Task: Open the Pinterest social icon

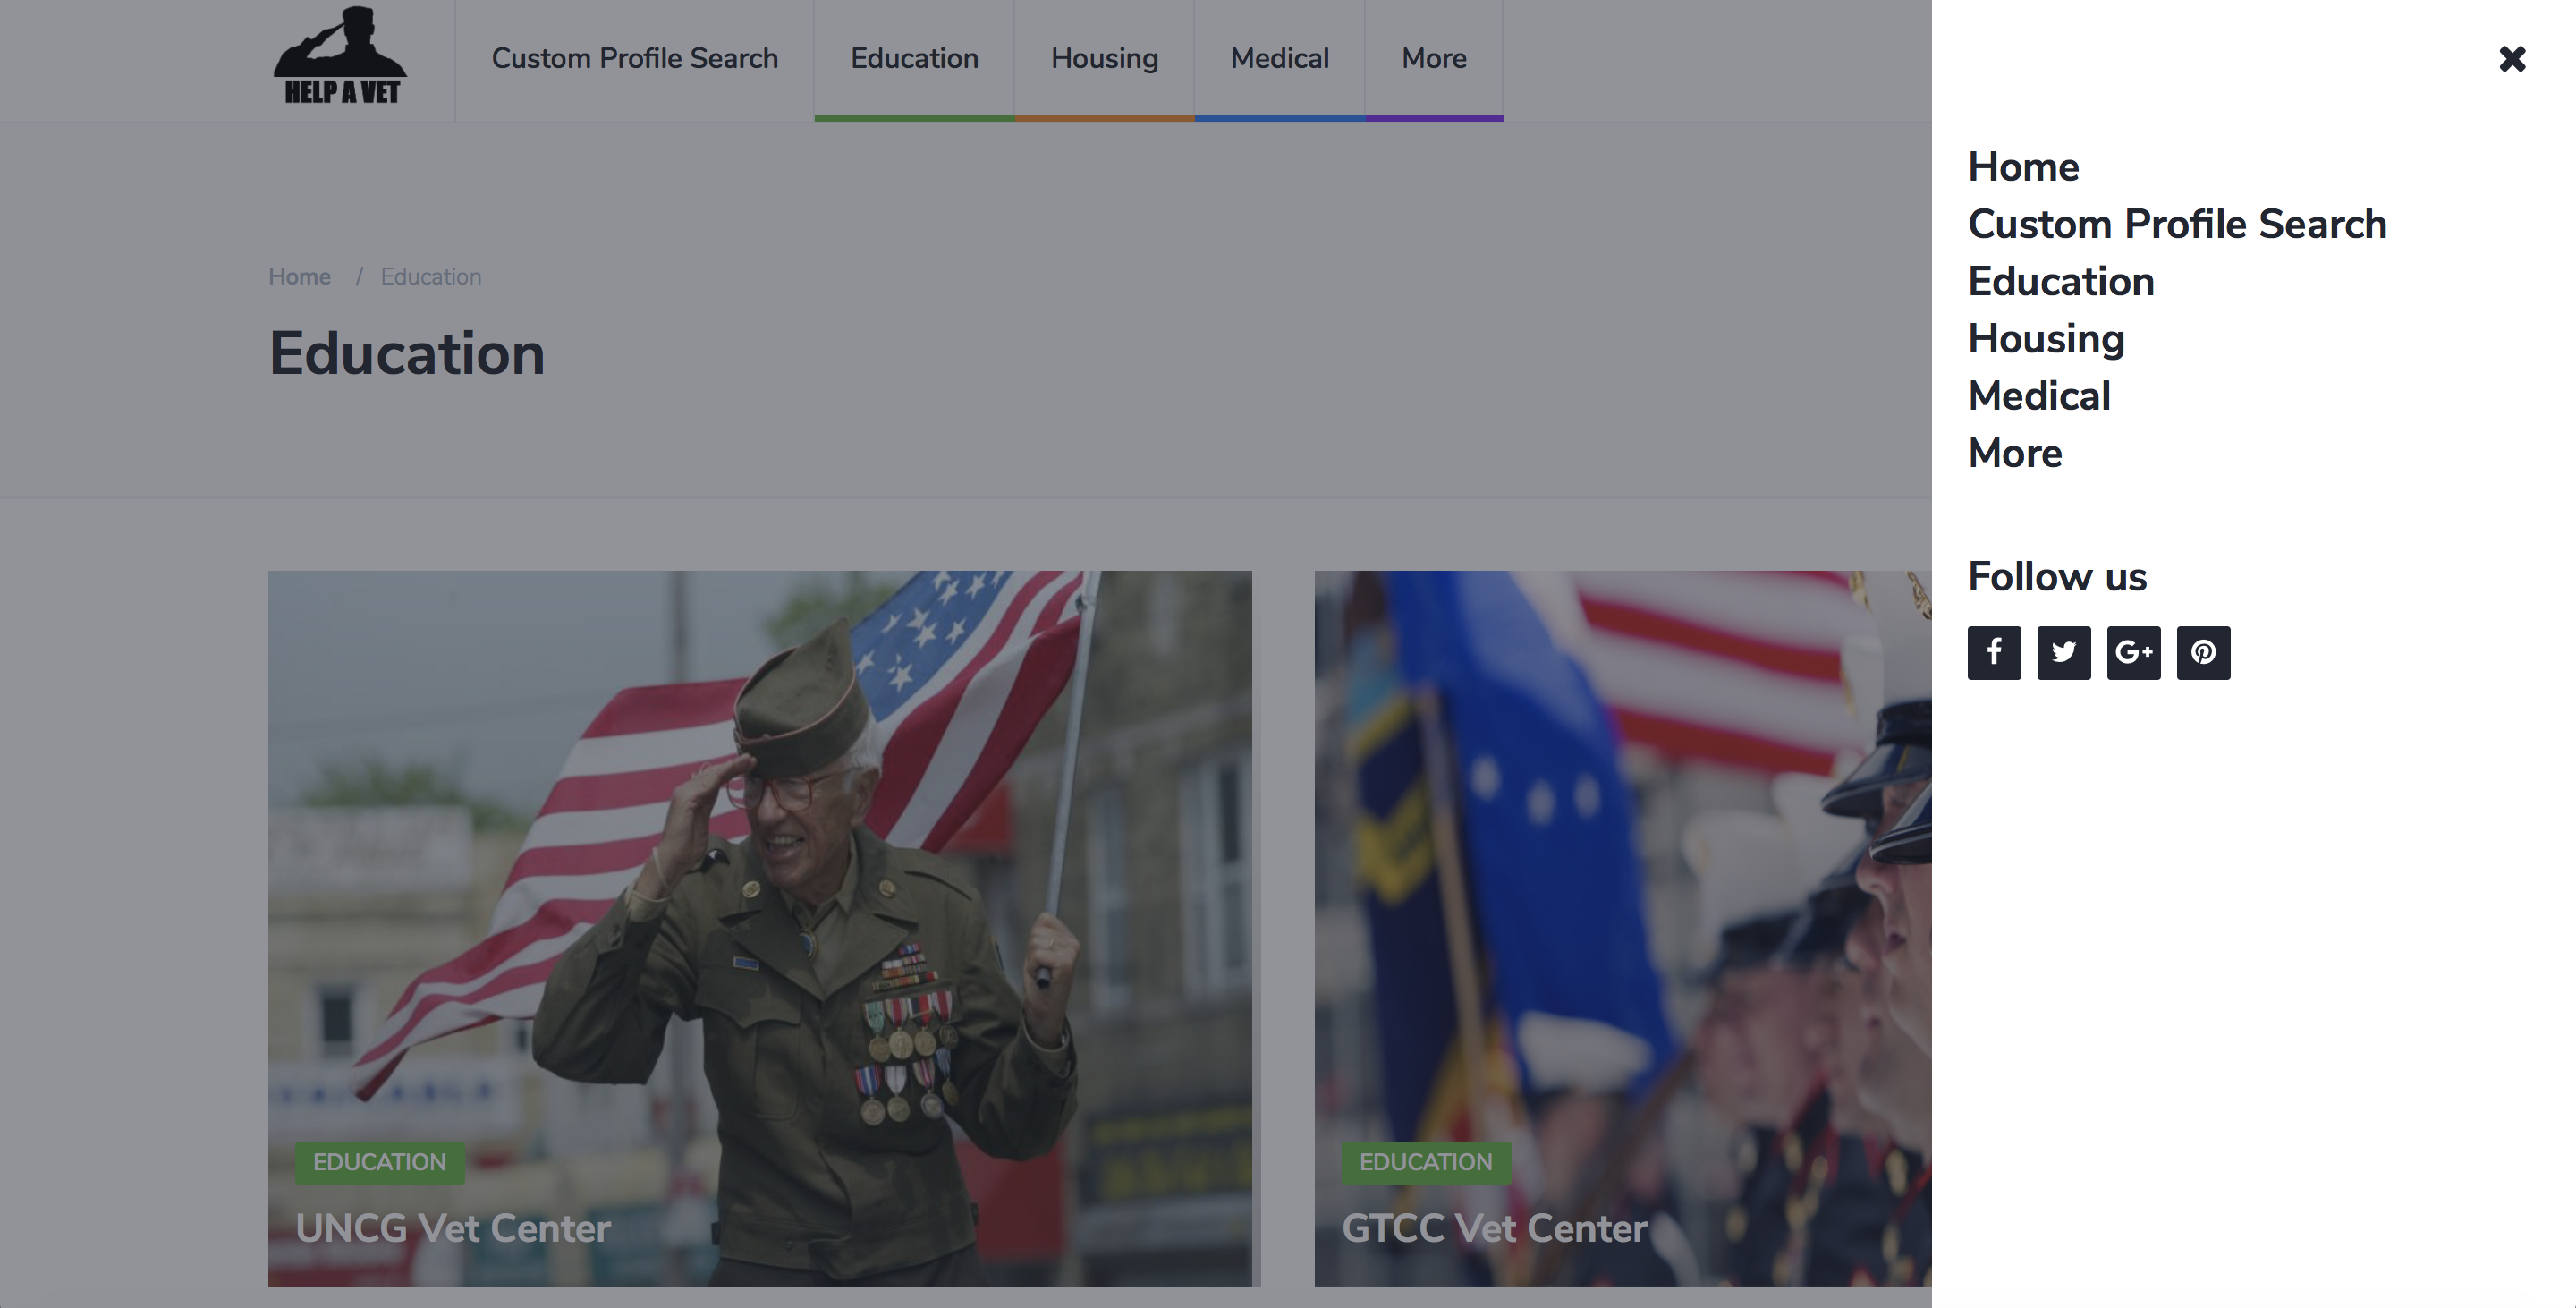Action: [x=2203, y=653]
